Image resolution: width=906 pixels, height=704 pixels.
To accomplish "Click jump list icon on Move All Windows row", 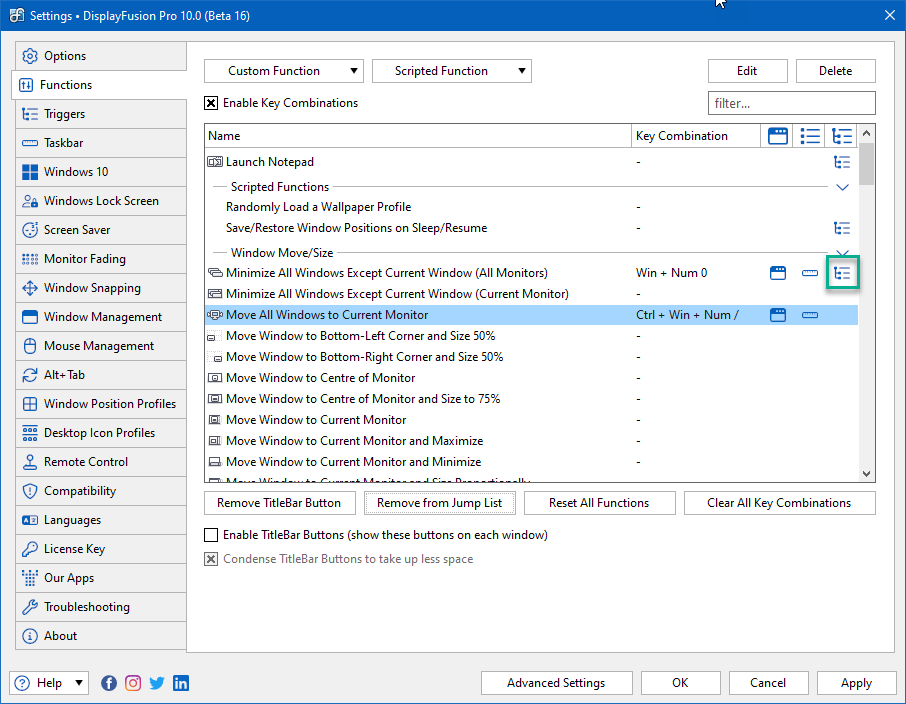I will coord(810,315).
